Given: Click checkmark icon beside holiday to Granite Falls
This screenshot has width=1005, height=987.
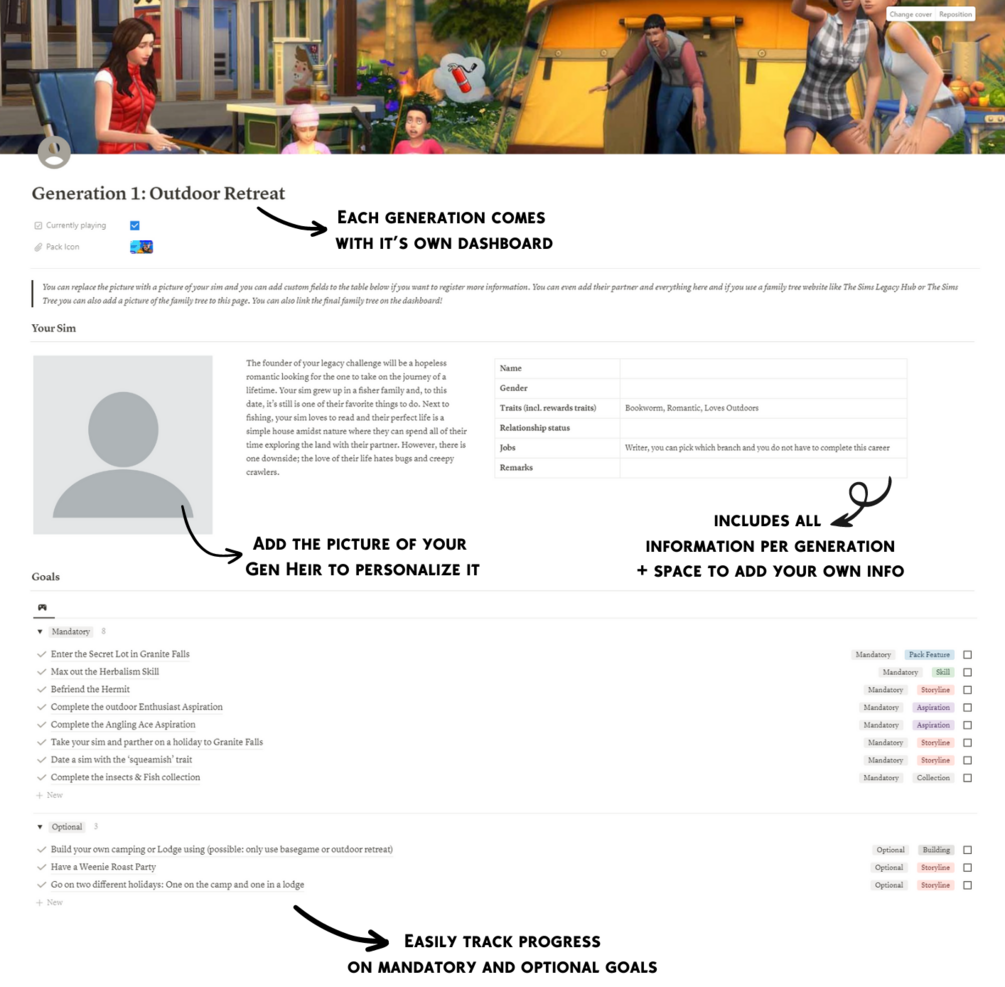Looking at the screenshot, I should [42, 742].
